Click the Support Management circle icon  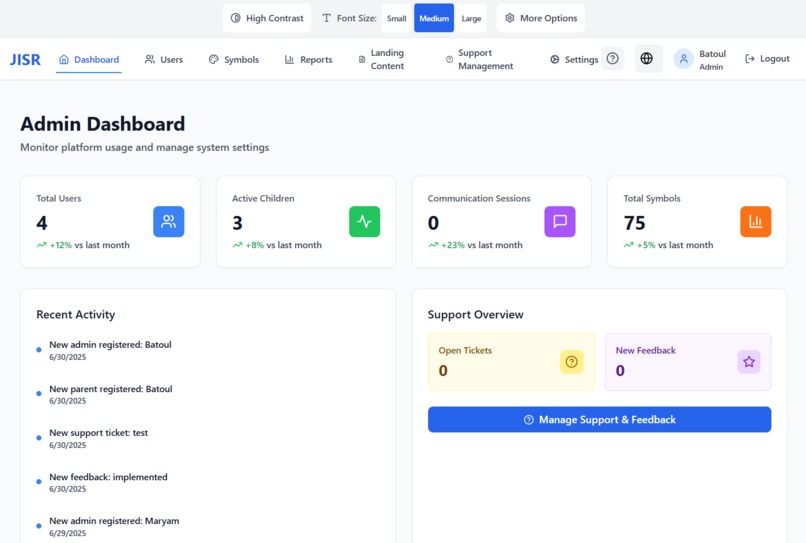point(449,60)
